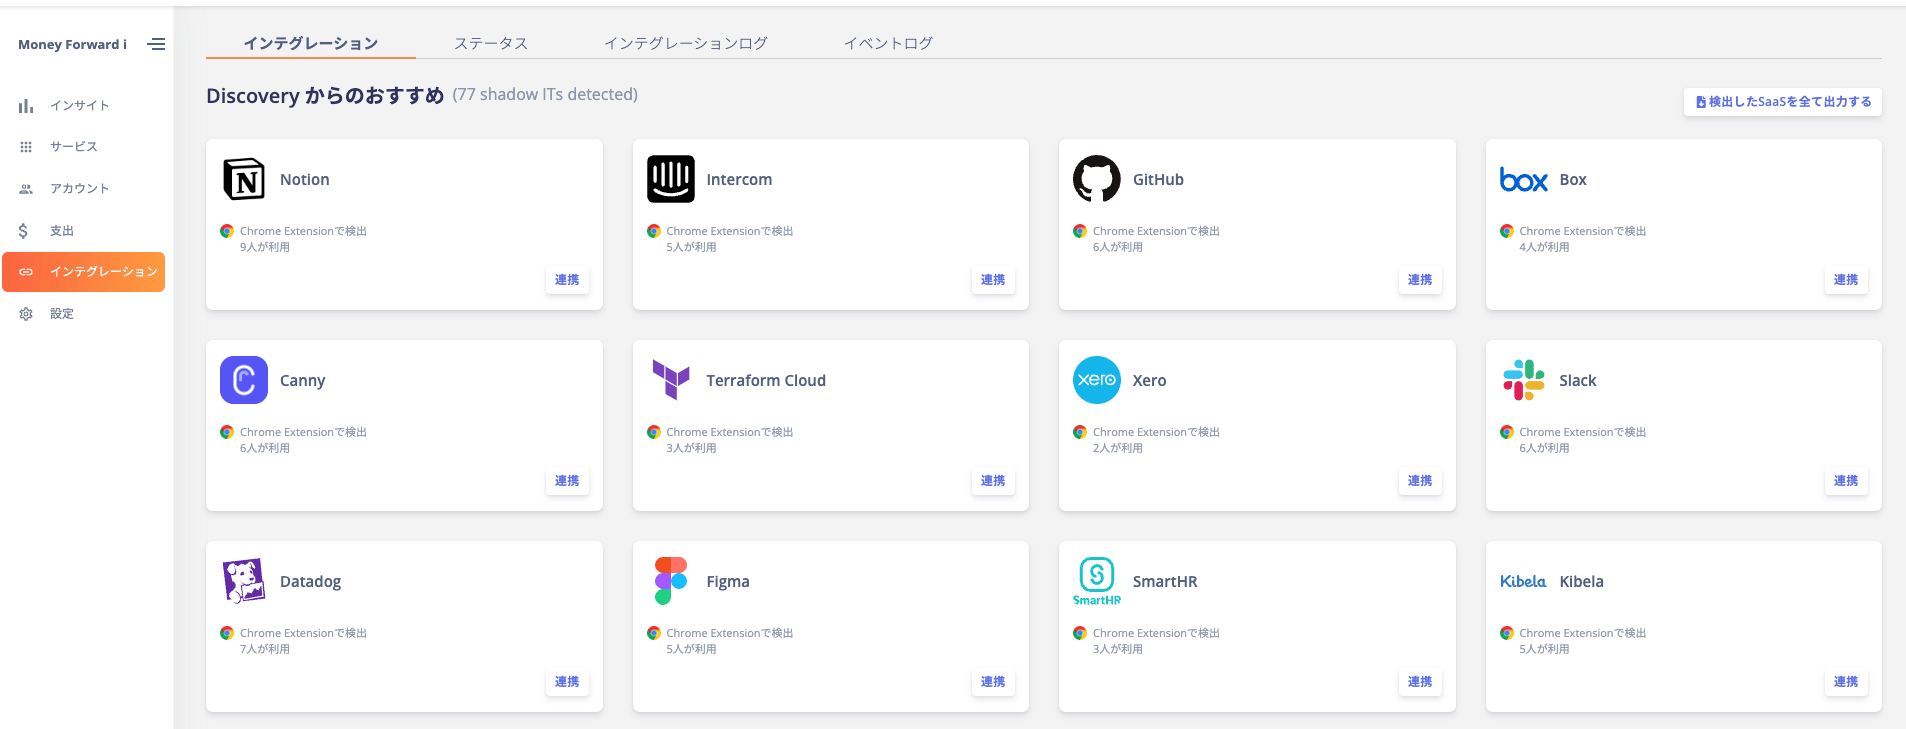Select インテグレーション in the sidebar
The image size is (1906, 729).
coord(83,272)
